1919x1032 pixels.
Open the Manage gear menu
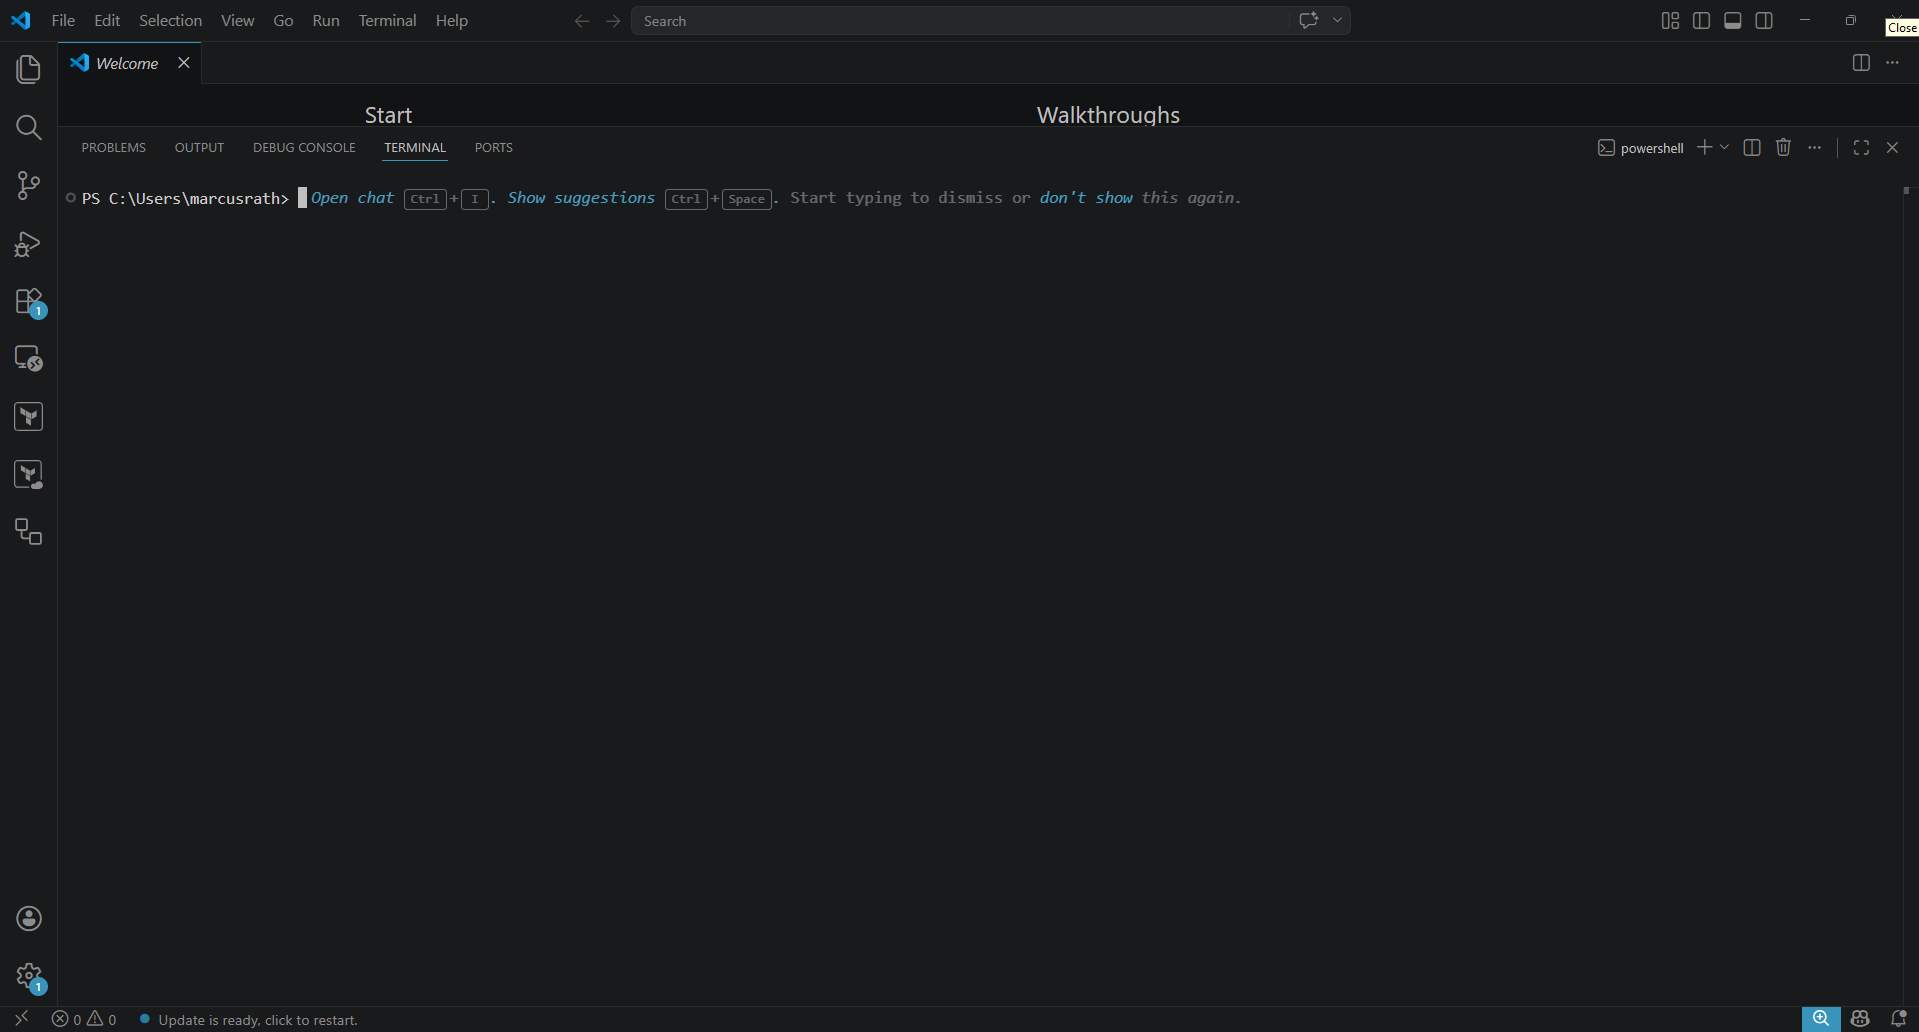coord(29,976)
